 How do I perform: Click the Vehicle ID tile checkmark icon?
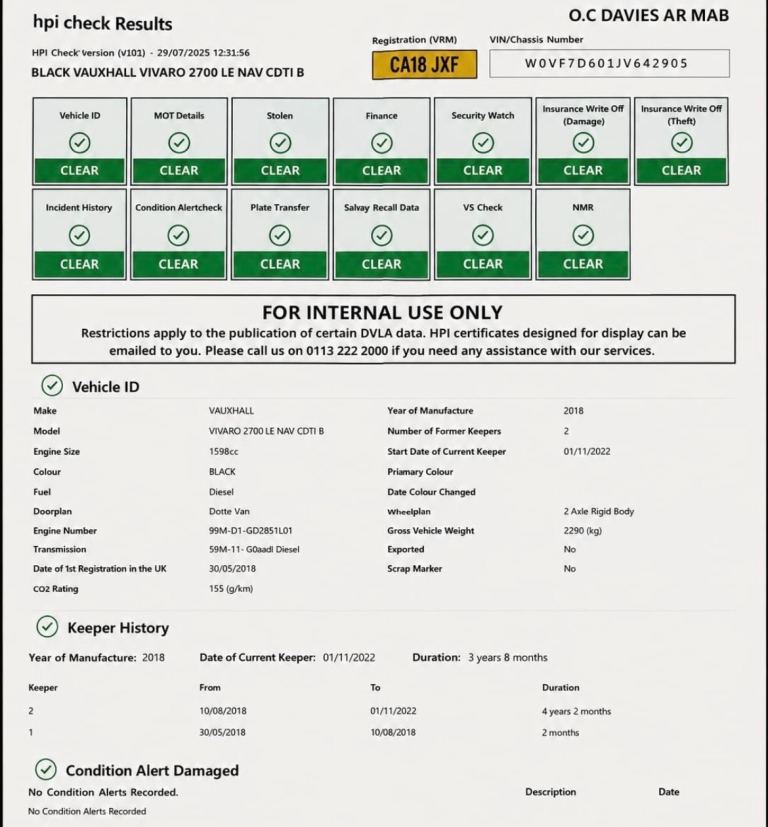point(80,143)
